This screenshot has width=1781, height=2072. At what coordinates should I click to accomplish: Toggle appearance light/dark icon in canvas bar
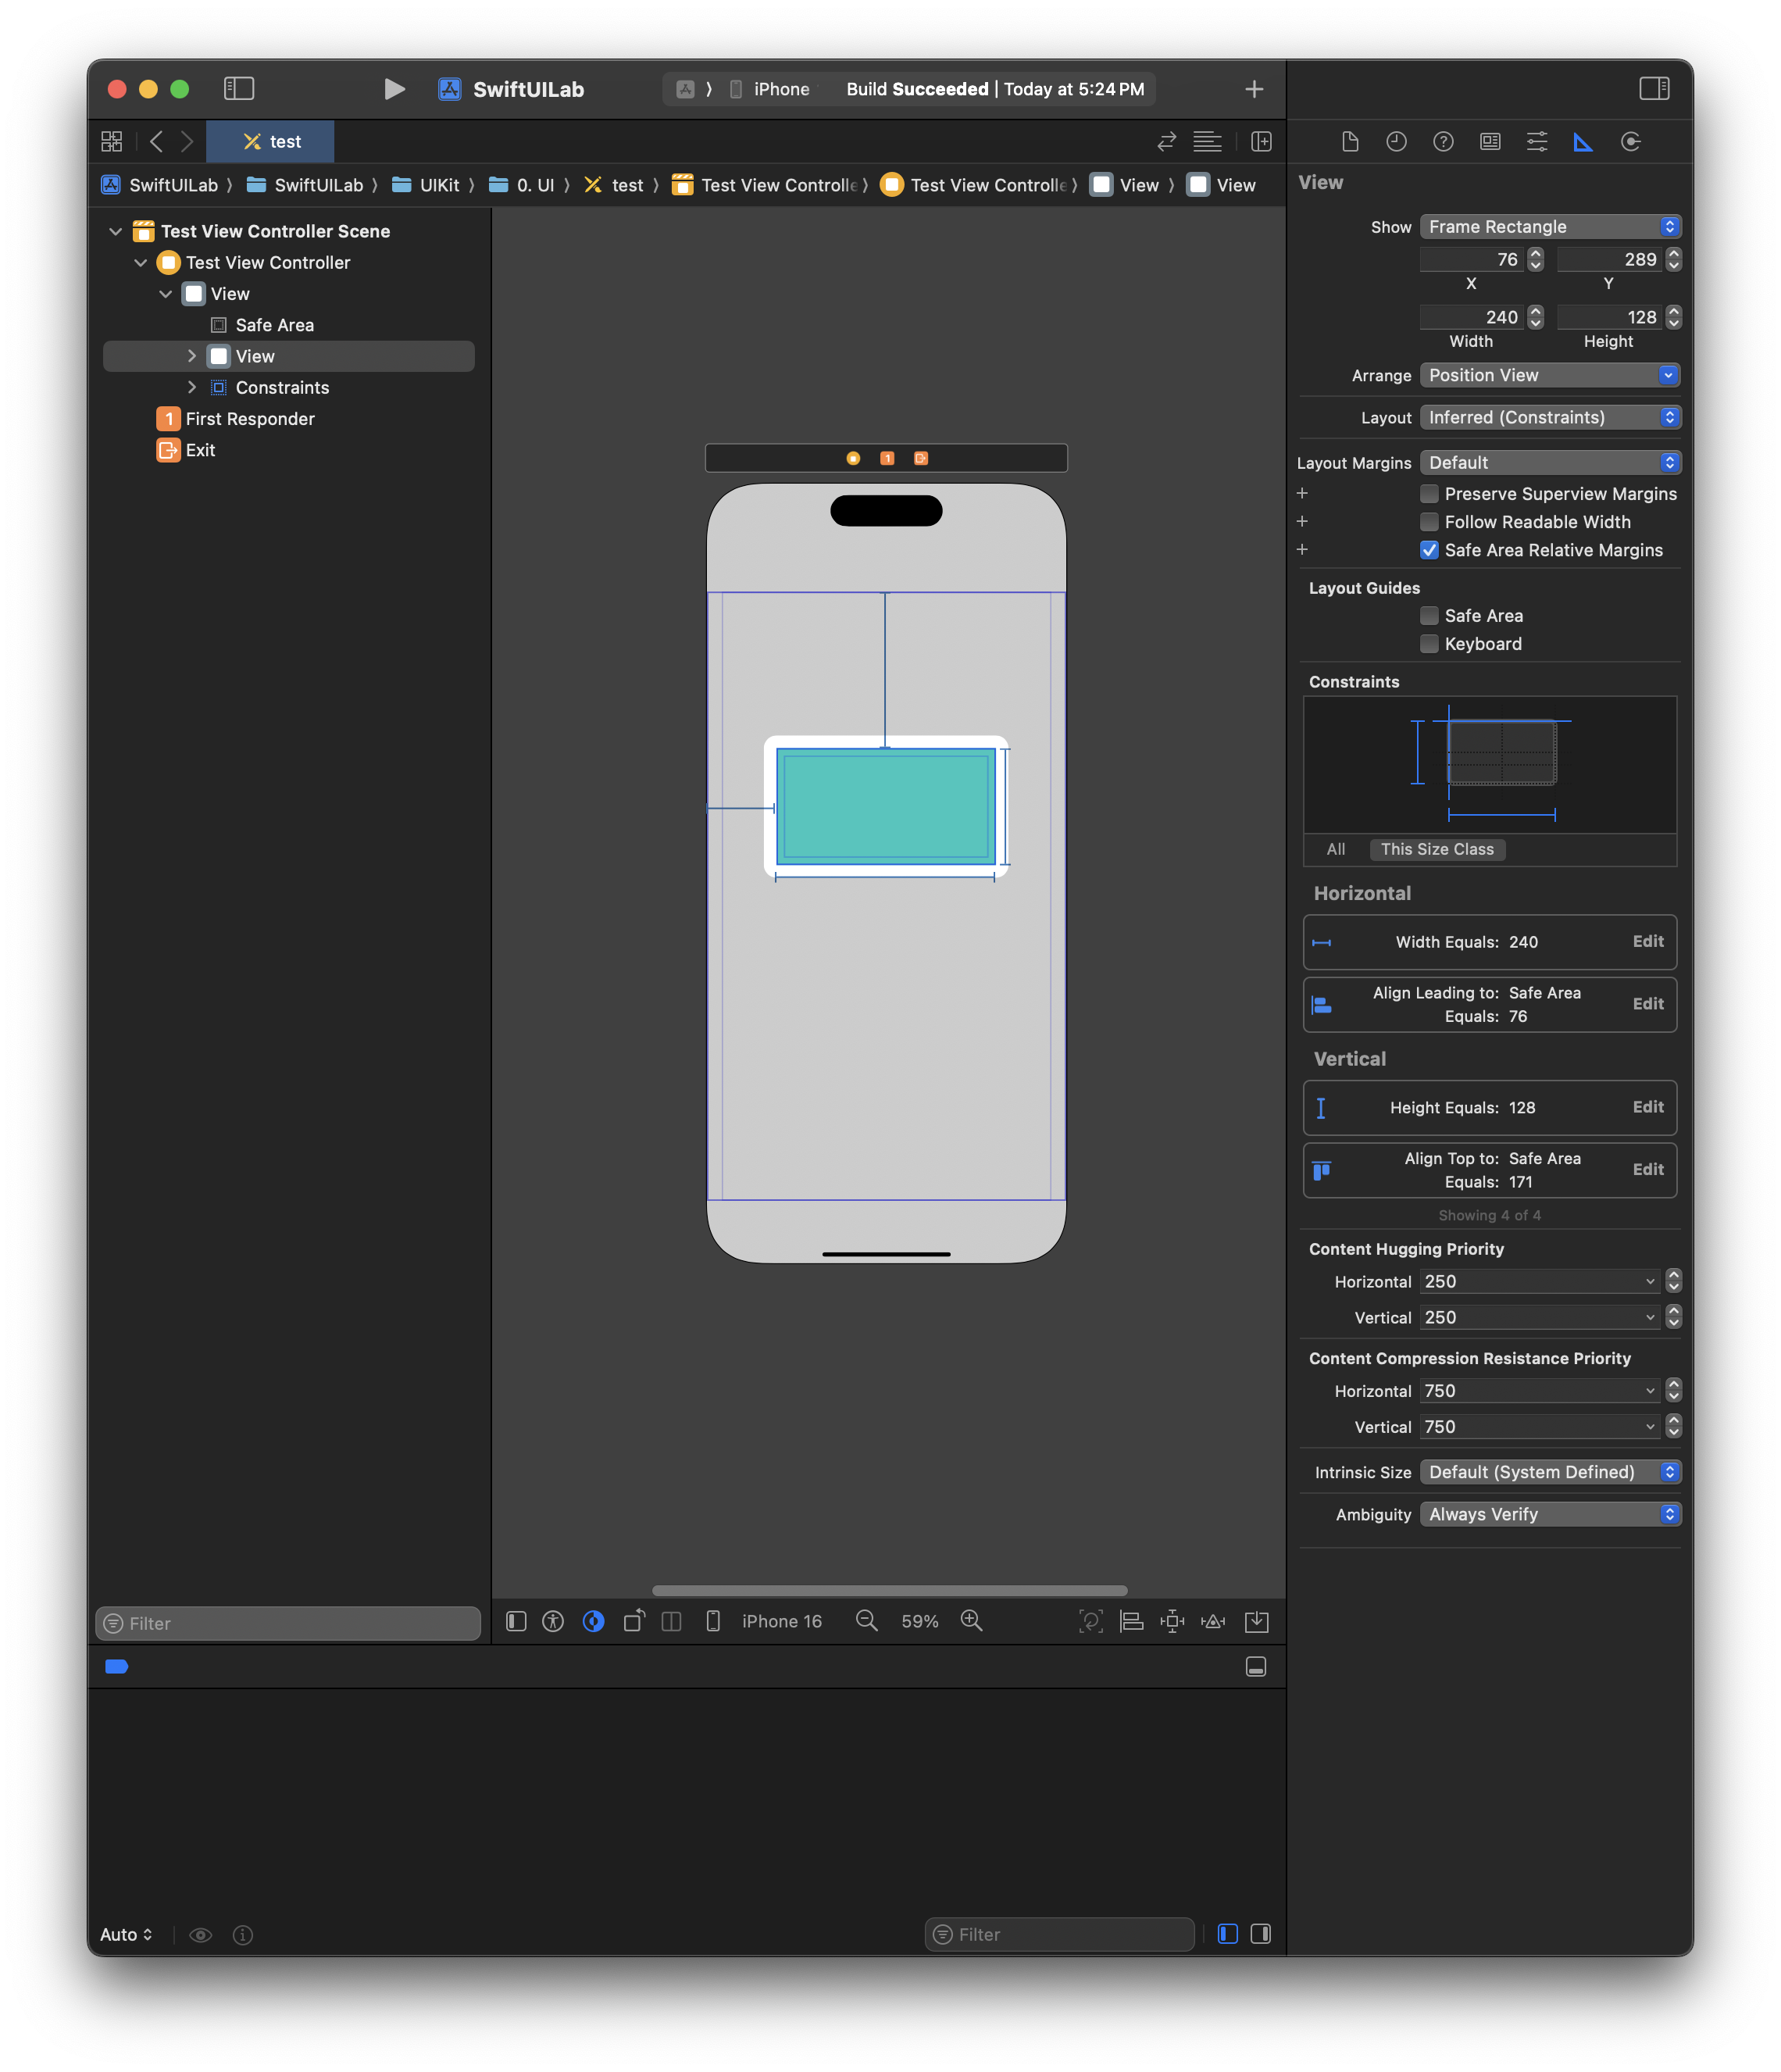pyautogui.click(x=594, y=1621)
